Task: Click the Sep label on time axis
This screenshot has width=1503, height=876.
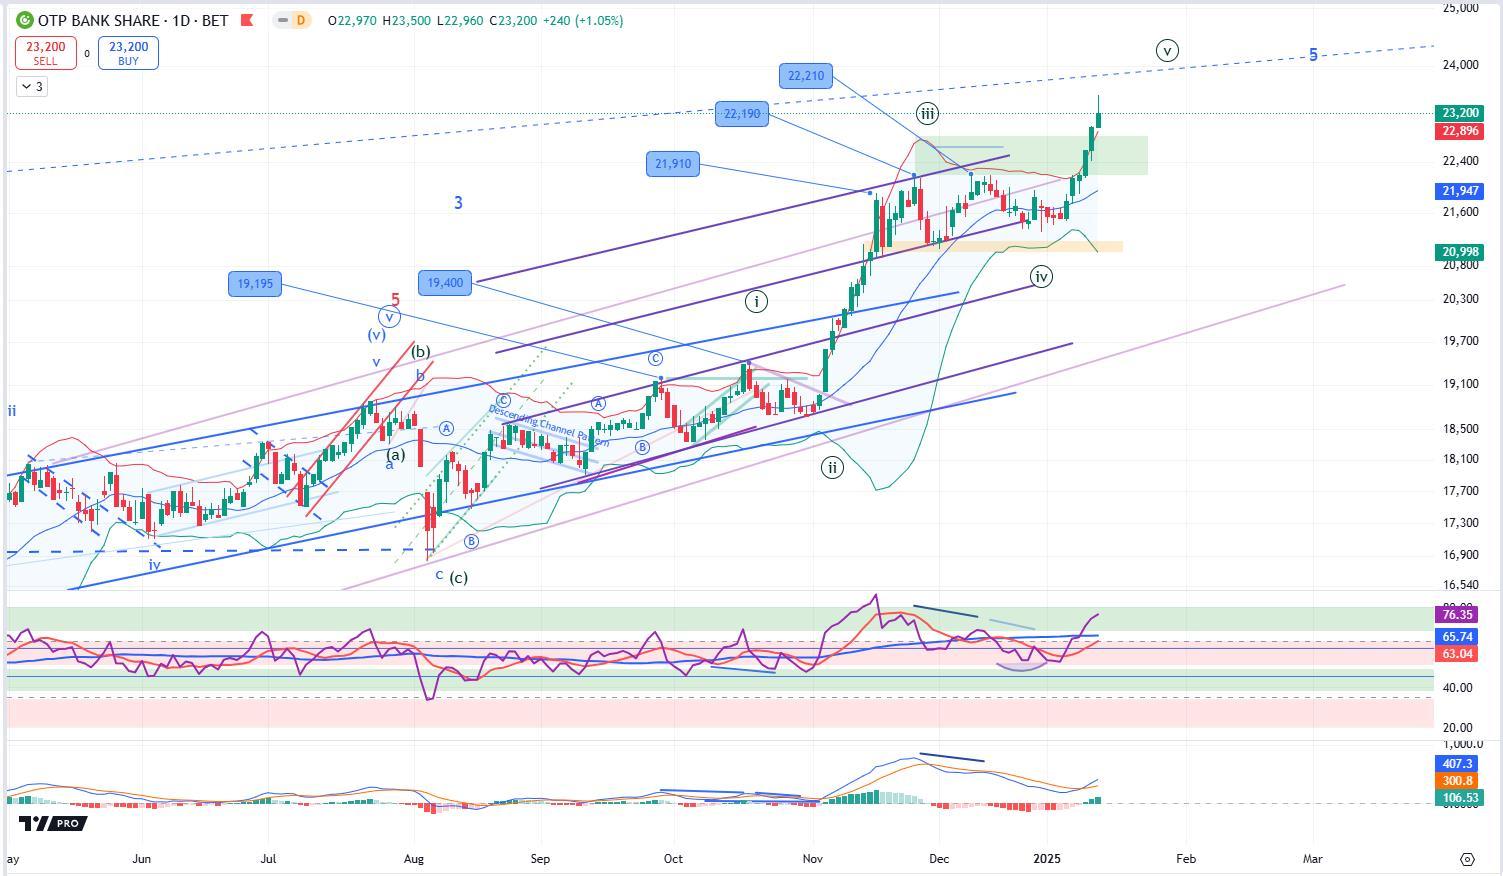Action: point(540,858)
